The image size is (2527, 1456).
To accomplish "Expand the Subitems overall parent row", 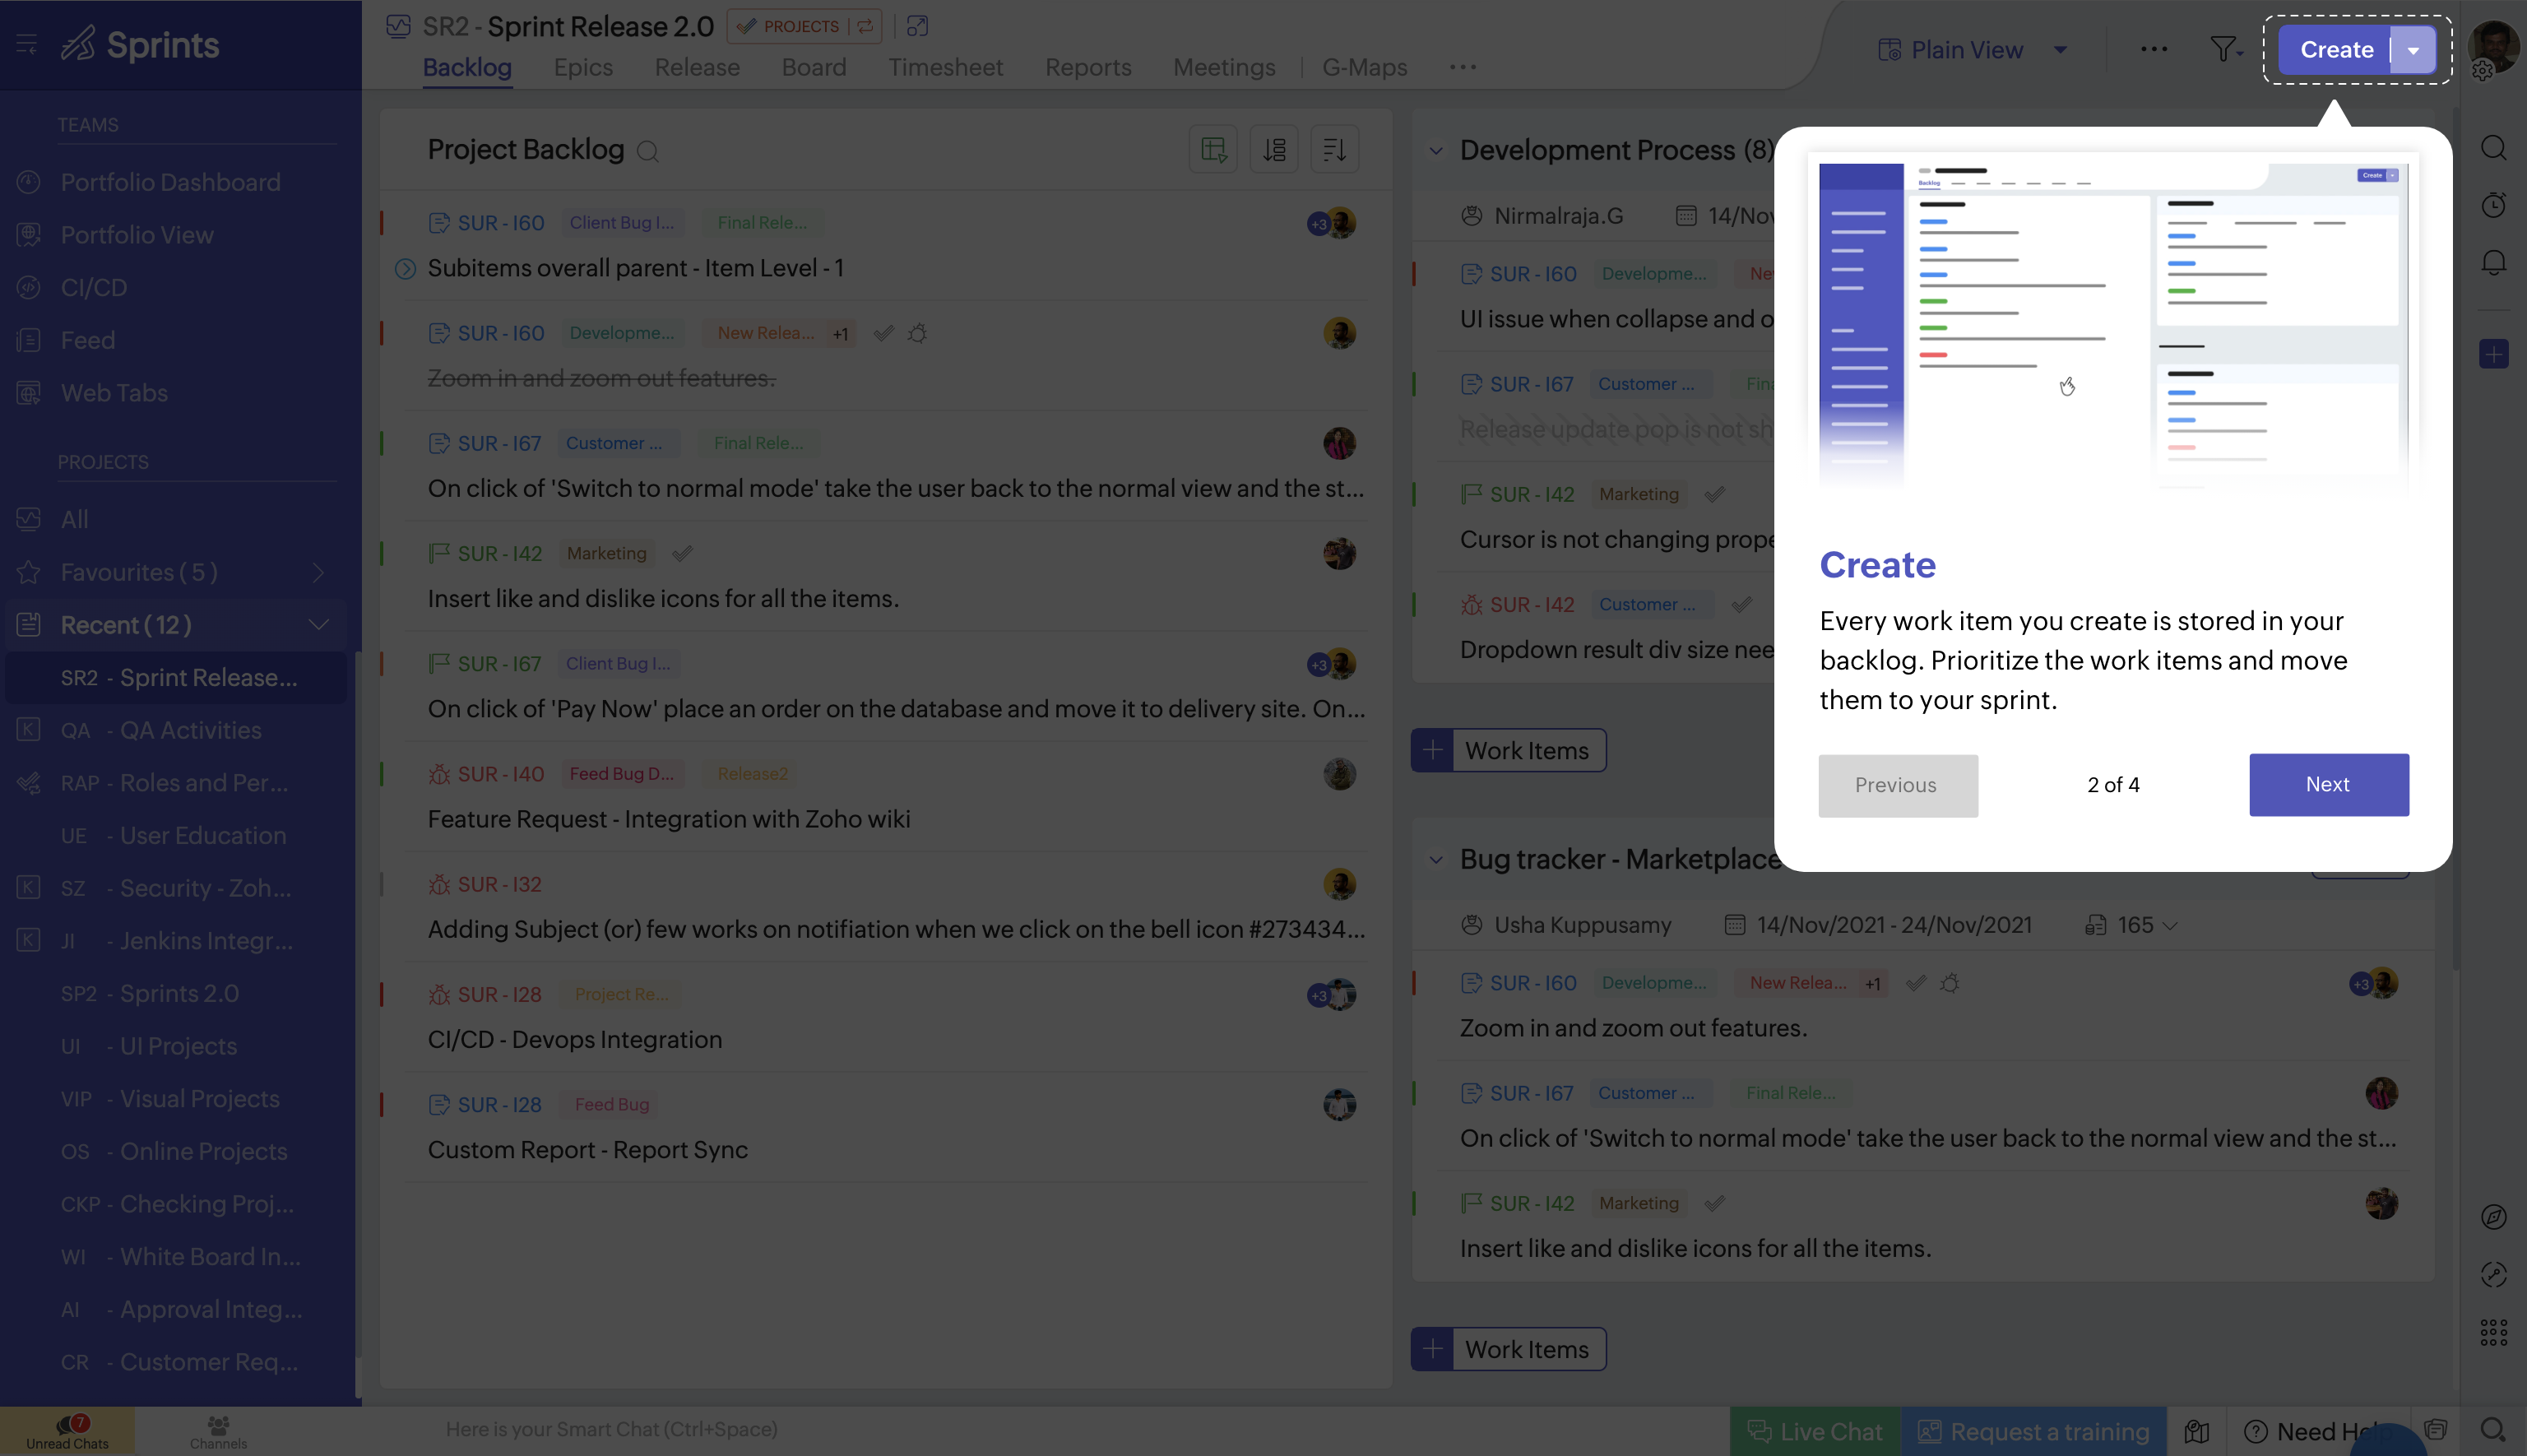I will pyautogui.click(x=405, y=268).
